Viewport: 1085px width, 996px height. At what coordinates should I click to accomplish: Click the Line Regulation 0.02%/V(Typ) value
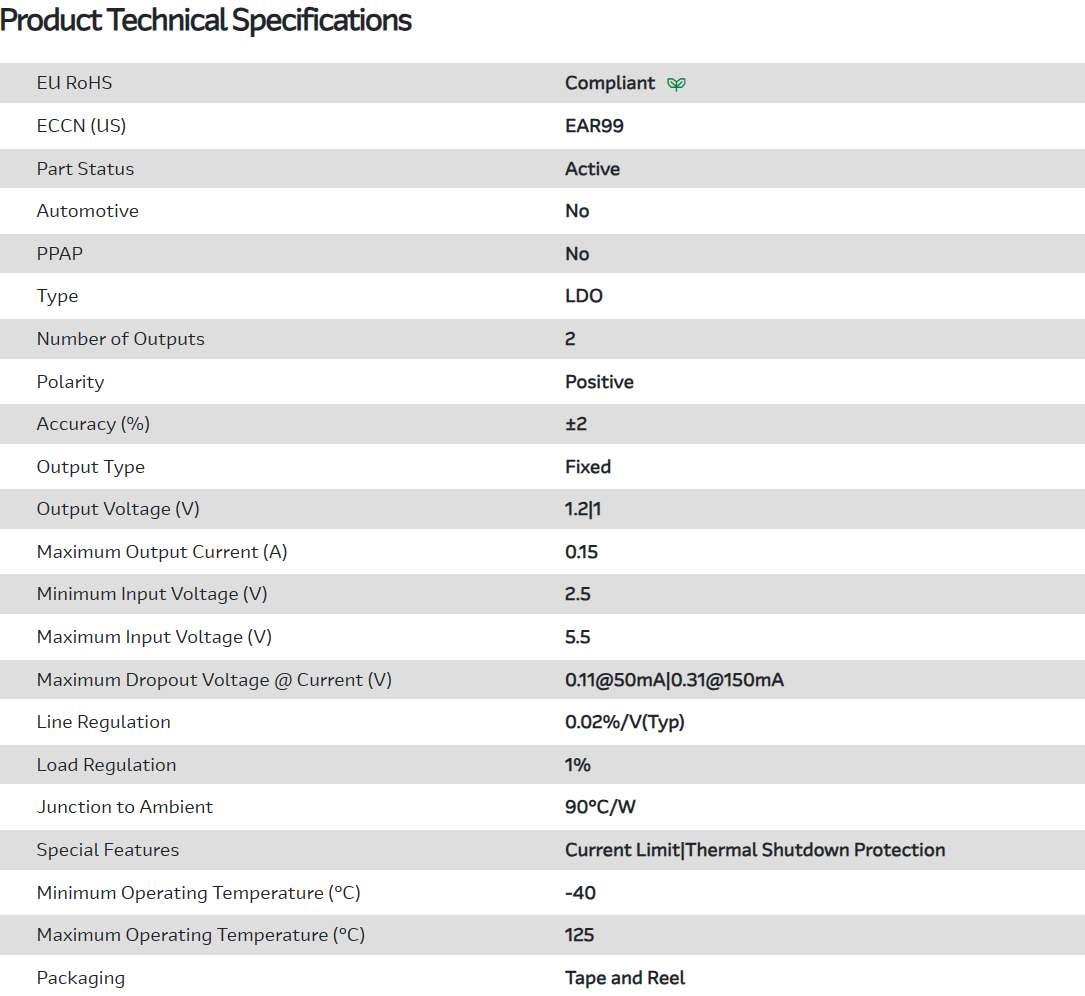(x=625, y=722)
